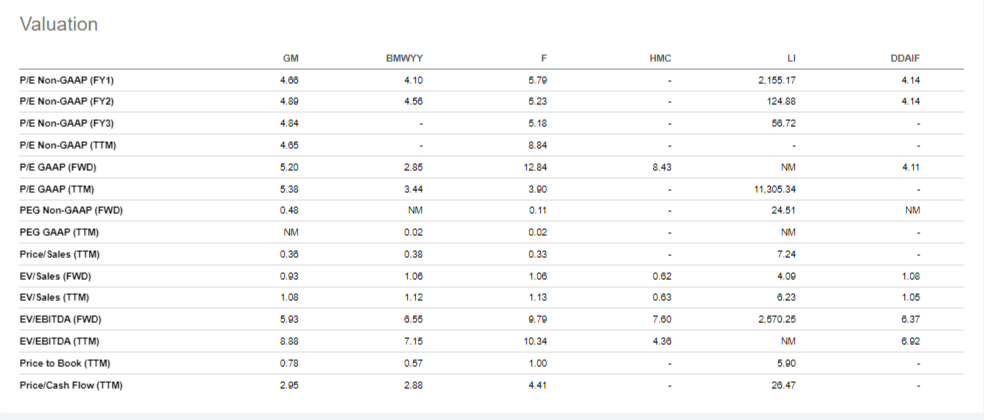Click LI's P/E FY1 value 2,155.17
Viewport: 984px width, 420px height.
point(776,80)
